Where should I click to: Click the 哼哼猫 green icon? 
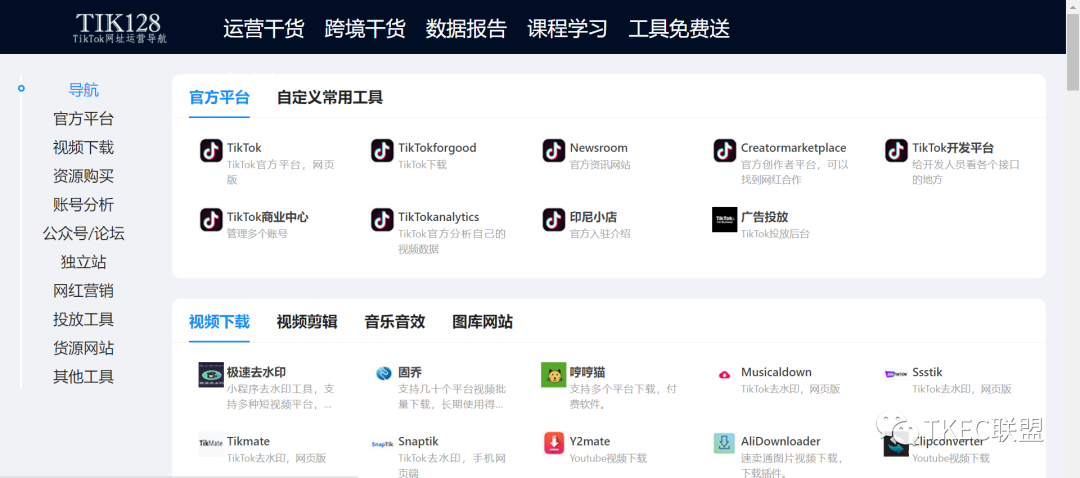click(554, 375)
